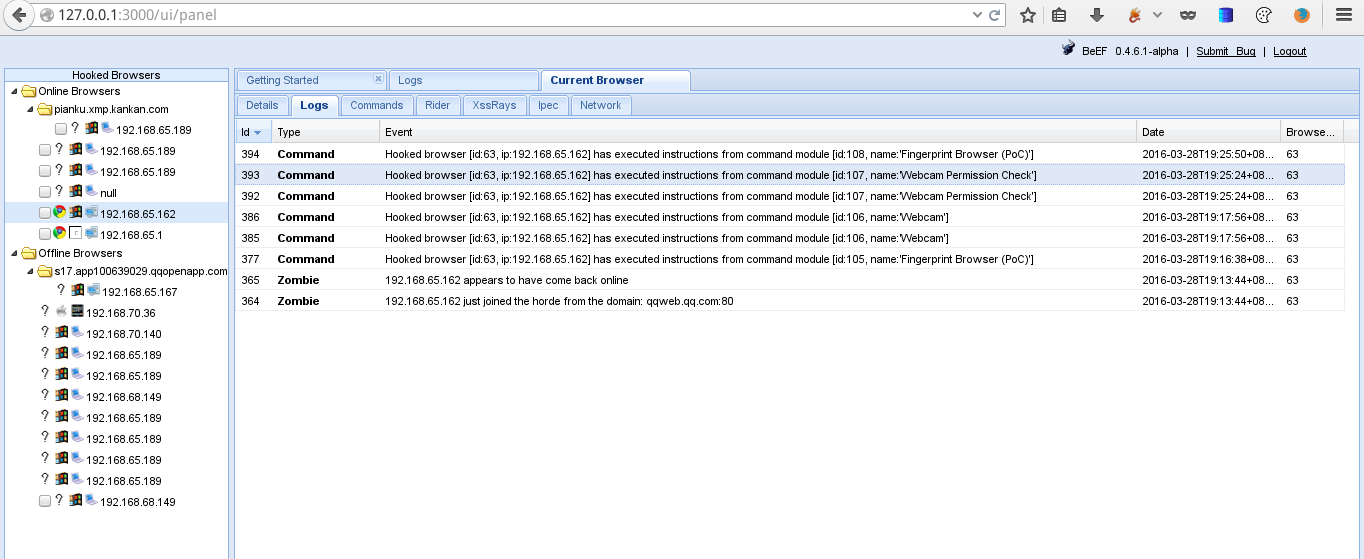The width and height of the screenshot is (1364, 559).
Task: Click the Submit Bug link
Action: (1225, 51)
